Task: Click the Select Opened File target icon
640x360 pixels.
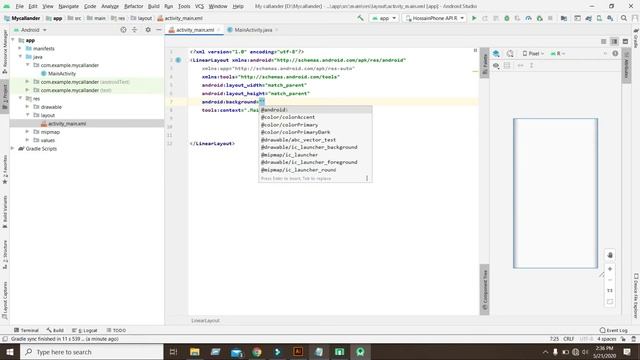Action: click(123, 30)
